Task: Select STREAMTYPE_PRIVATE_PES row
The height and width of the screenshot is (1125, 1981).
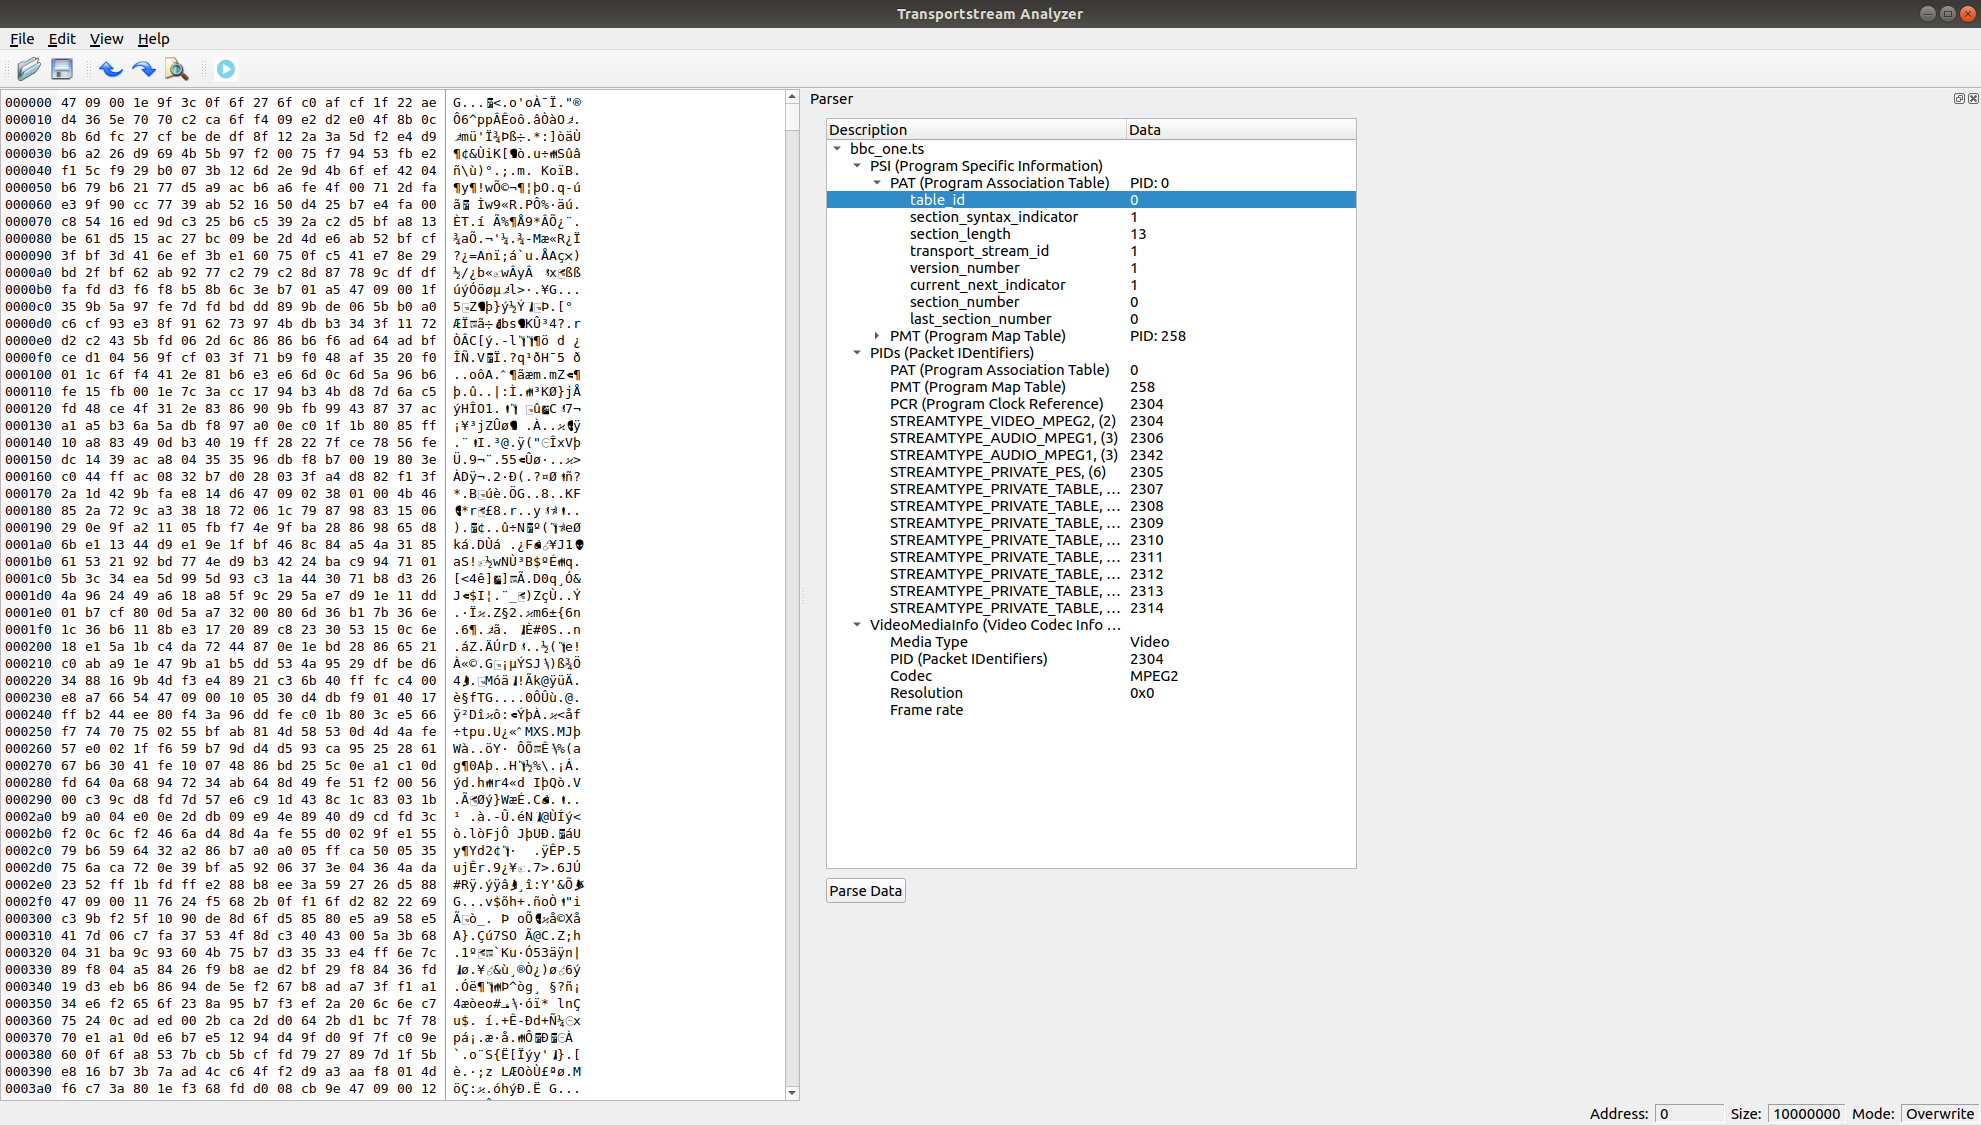Action: pyautogui.click(x=1091, y=472)
